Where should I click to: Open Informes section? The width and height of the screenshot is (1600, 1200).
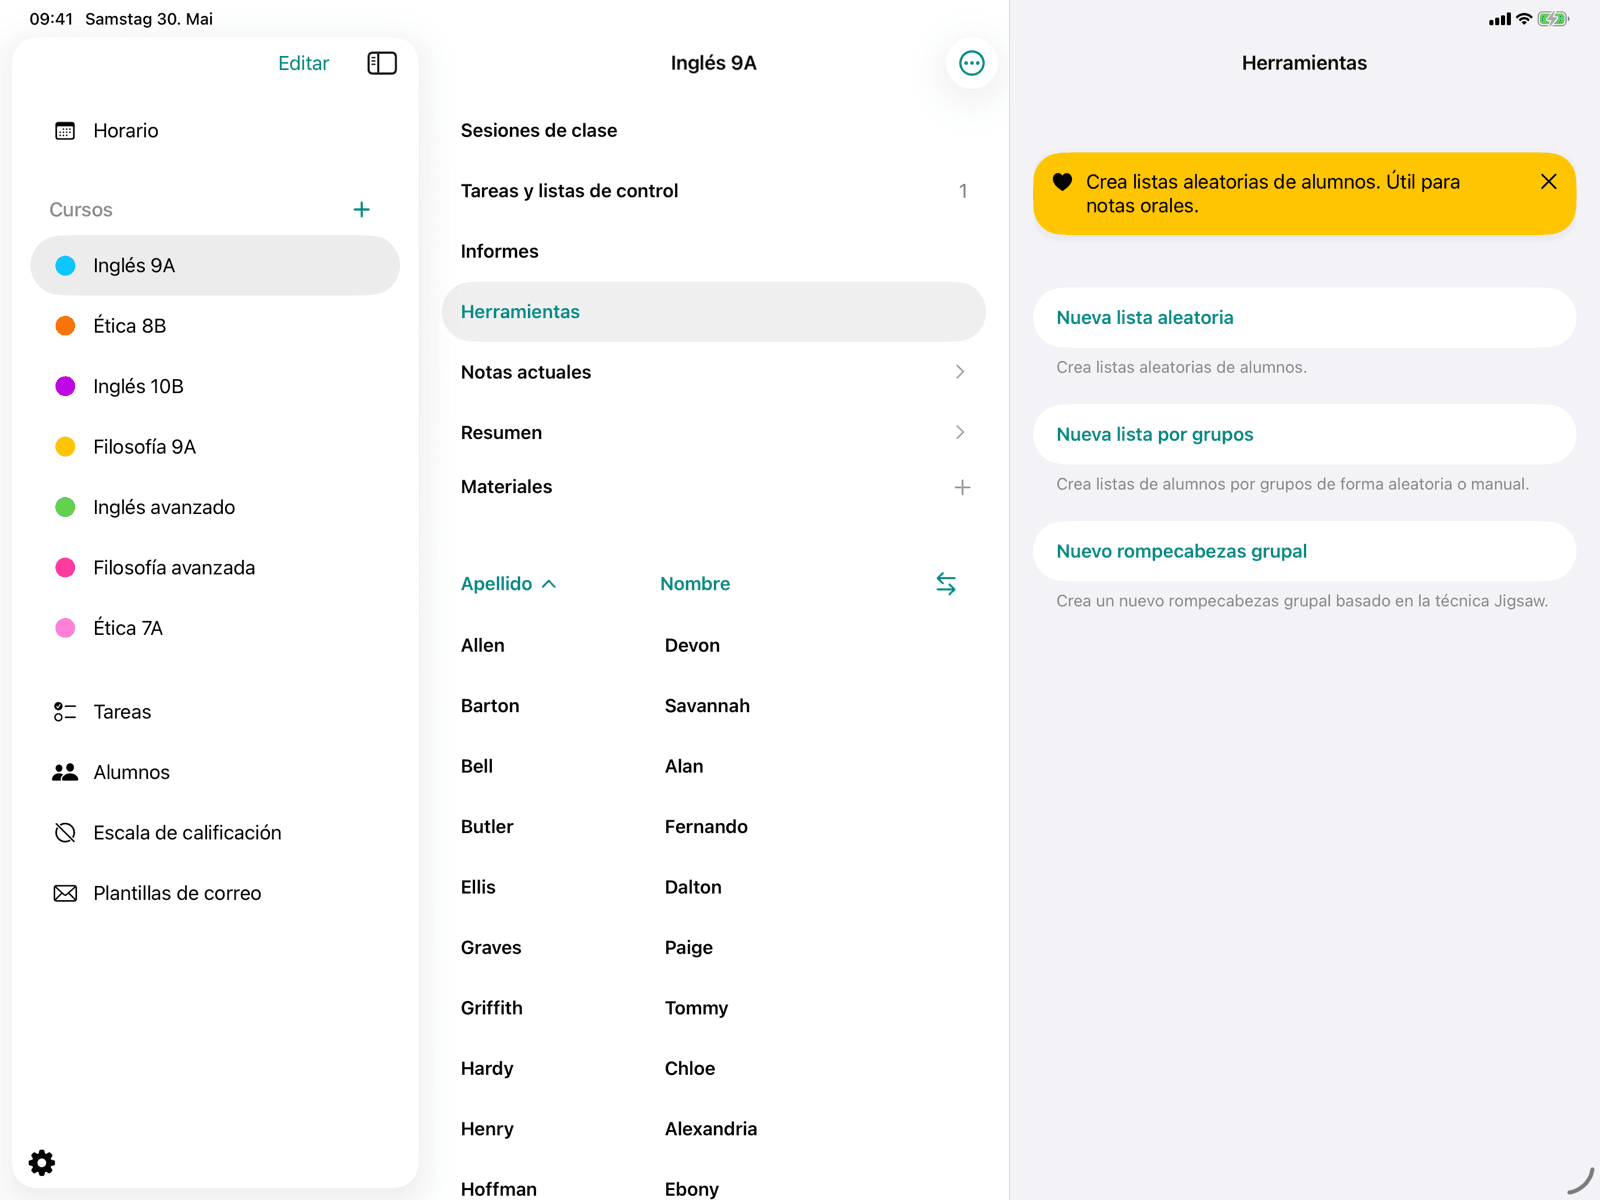coord(714,251)
